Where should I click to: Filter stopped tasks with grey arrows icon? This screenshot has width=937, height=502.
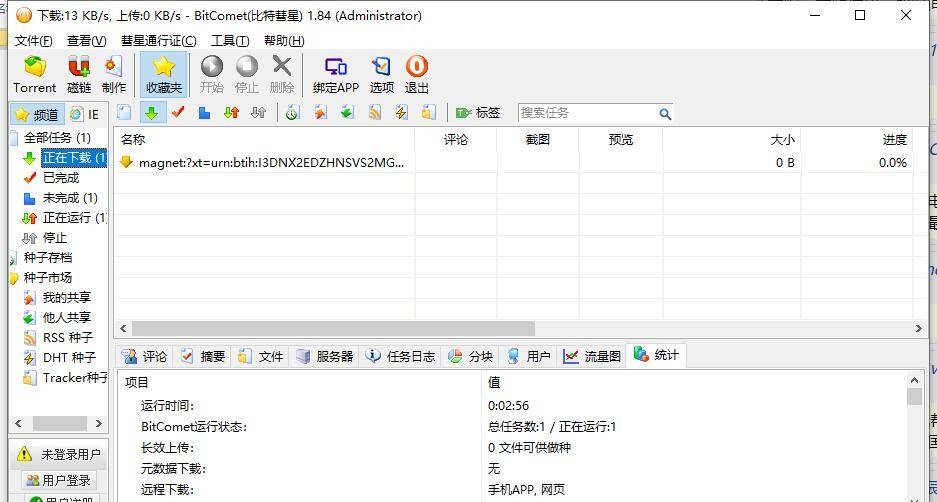[x=258, y=112]
